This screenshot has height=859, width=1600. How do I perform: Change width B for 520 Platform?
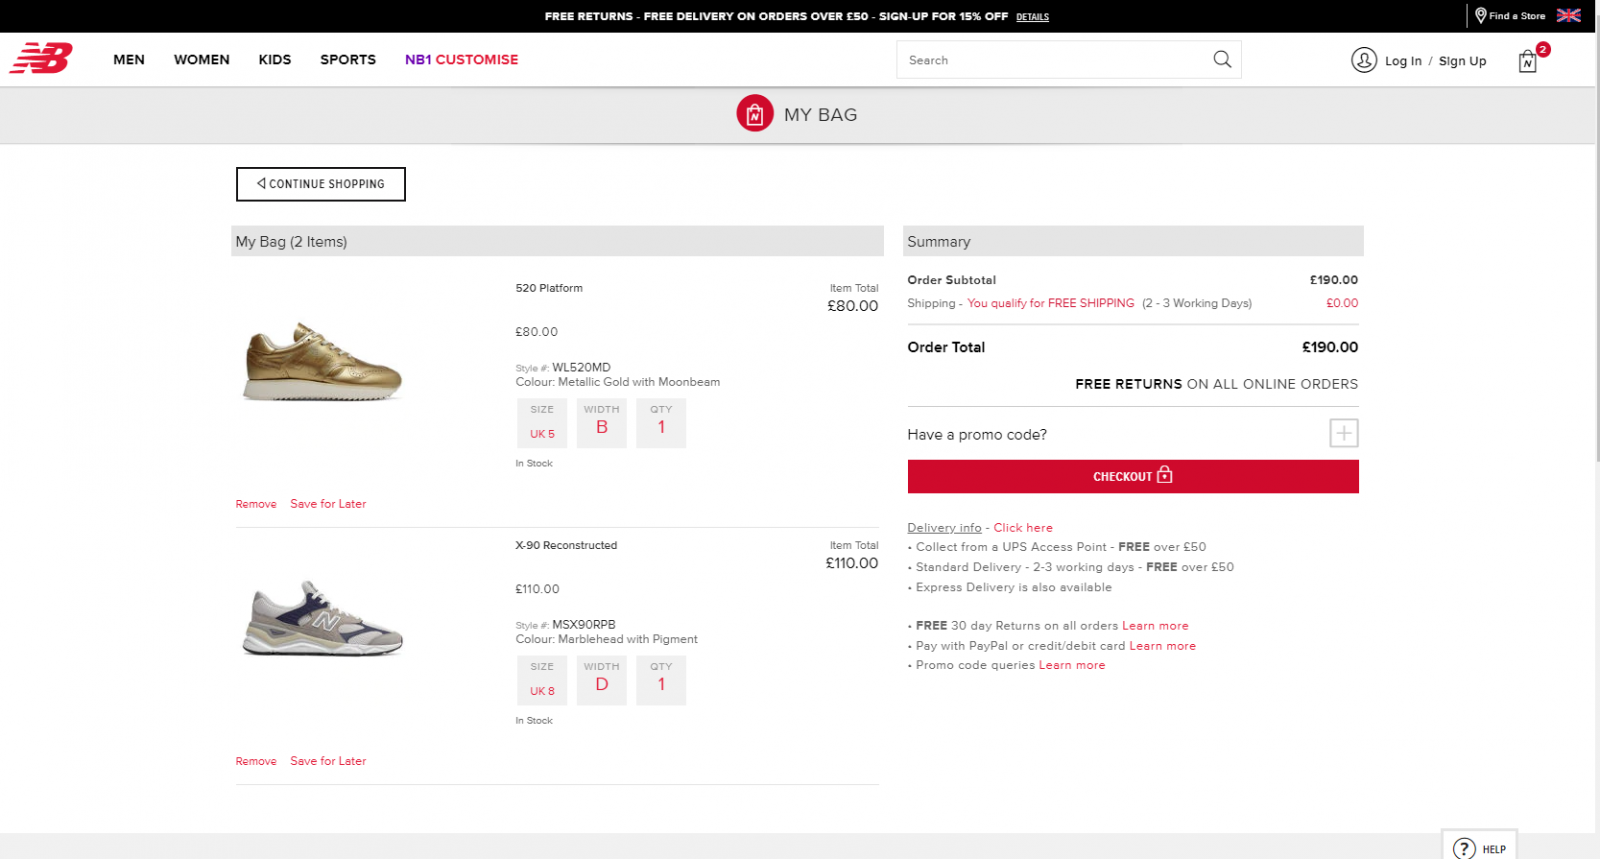pyautogui.click(x=602, y=423)
